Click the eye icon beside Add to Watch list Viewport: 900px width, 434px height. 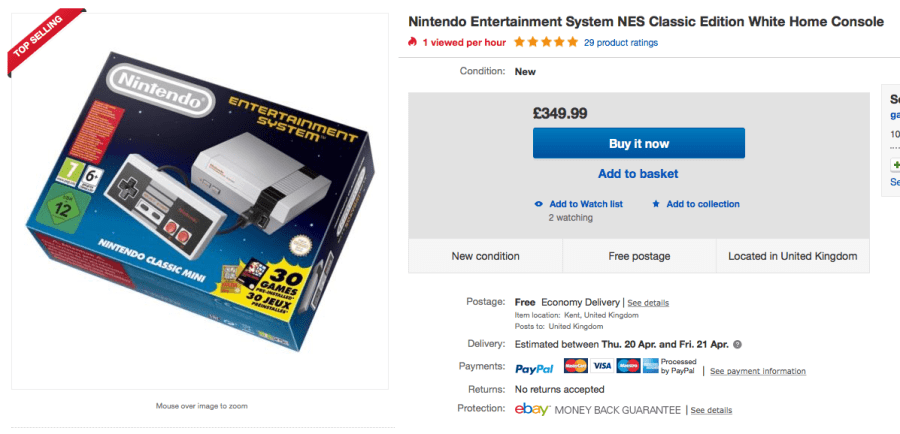click(x=540, y=204)
